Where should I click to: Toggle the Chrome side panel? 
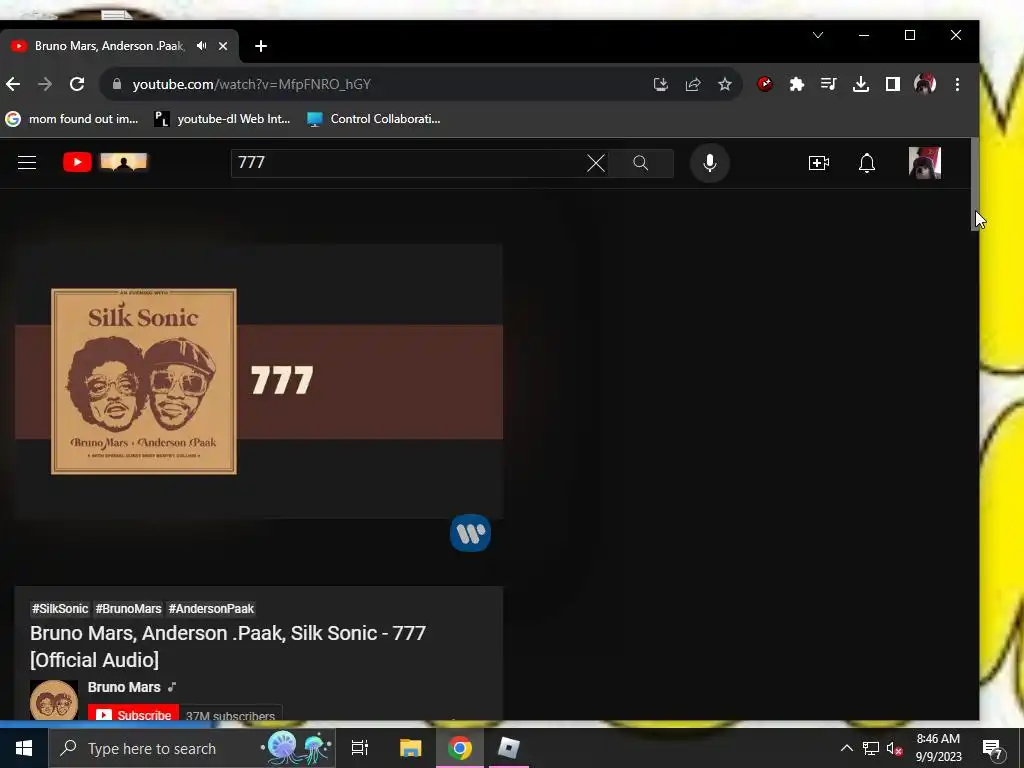893,84
